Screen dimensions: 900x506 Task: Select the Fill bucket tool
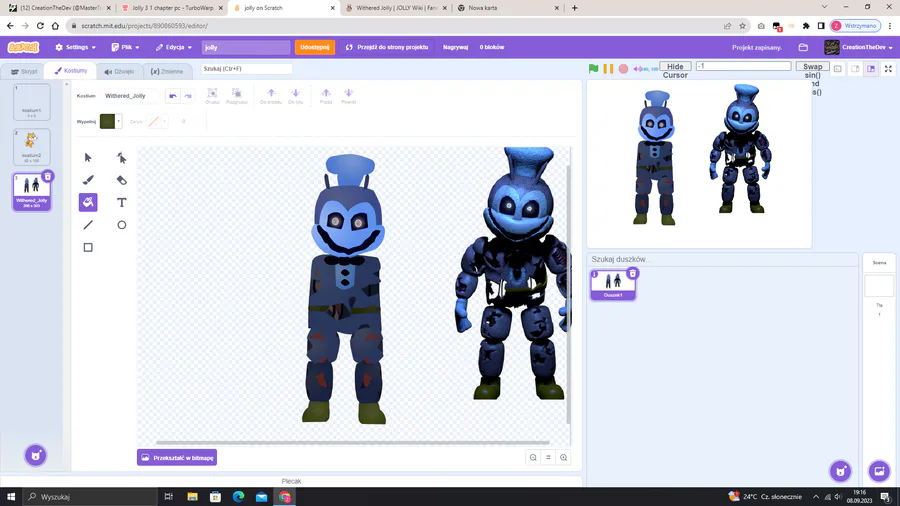click(x=88, y=202)
